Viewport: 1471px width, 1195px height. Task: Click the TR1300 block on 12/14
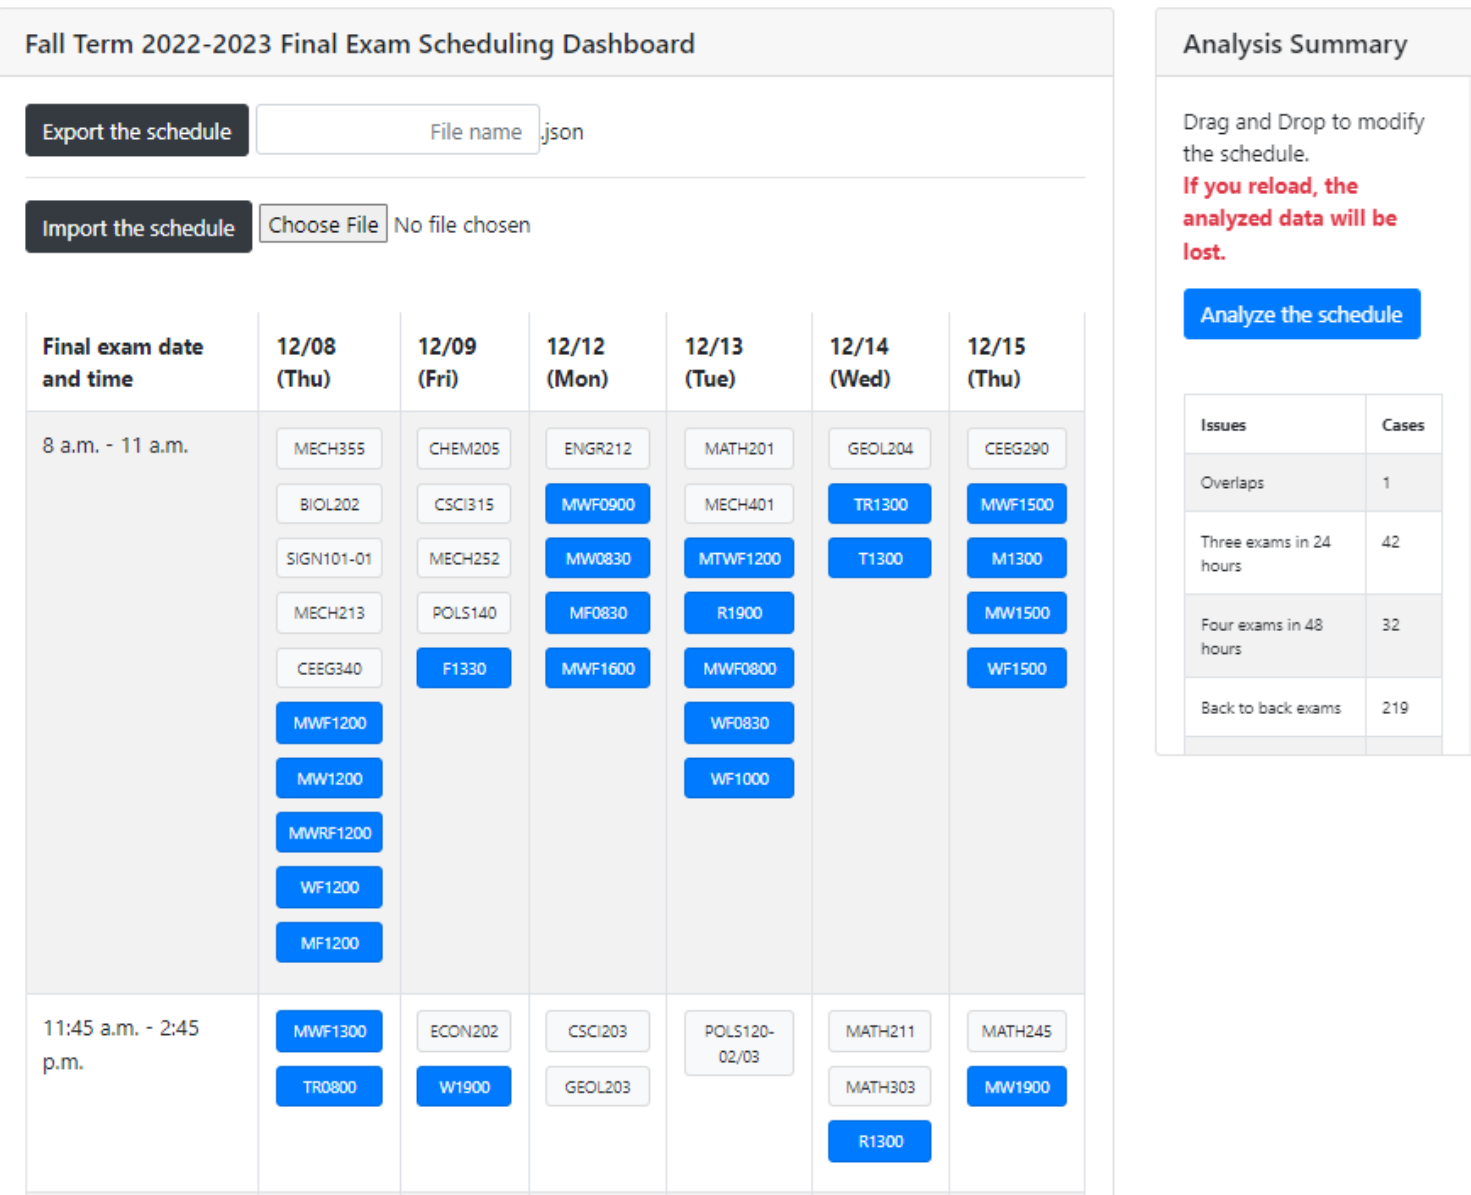pyautogui.click(x=879, y=504)
